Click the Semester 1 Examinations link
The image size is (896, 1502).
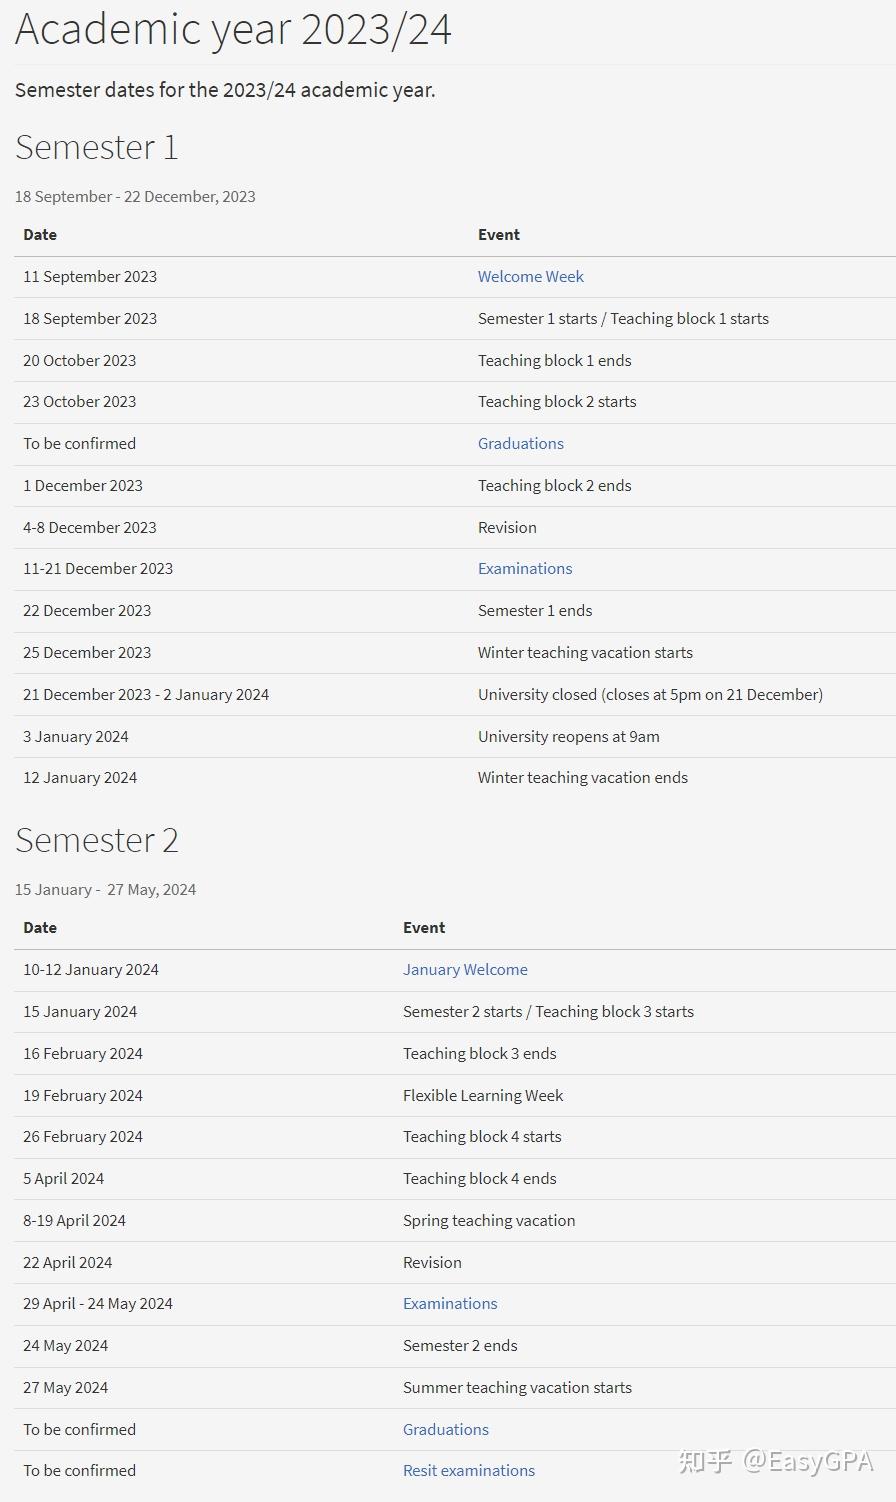point(525,569)
